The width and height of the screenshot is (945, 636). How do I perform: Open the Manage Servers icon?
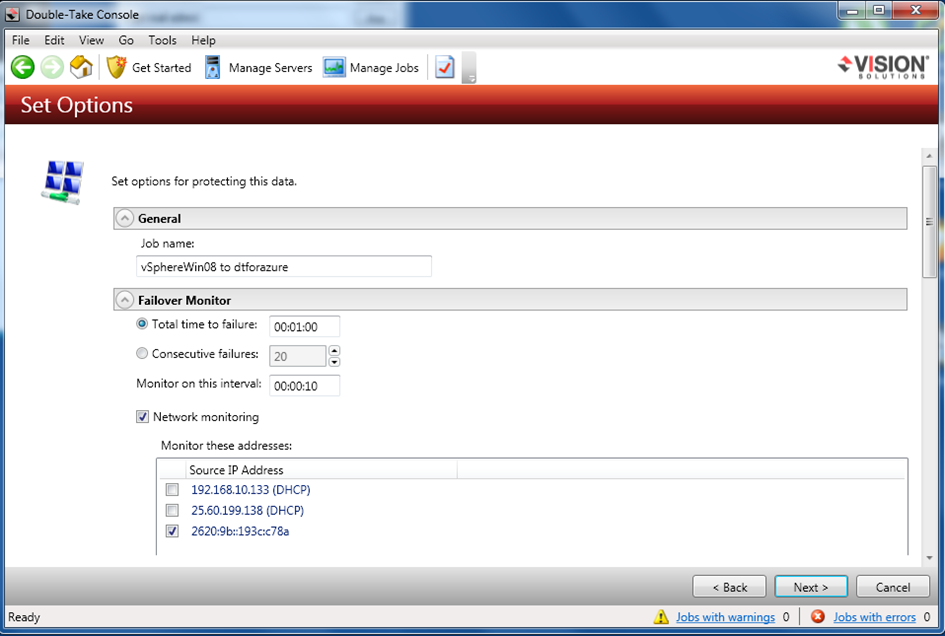pos(213,67)
